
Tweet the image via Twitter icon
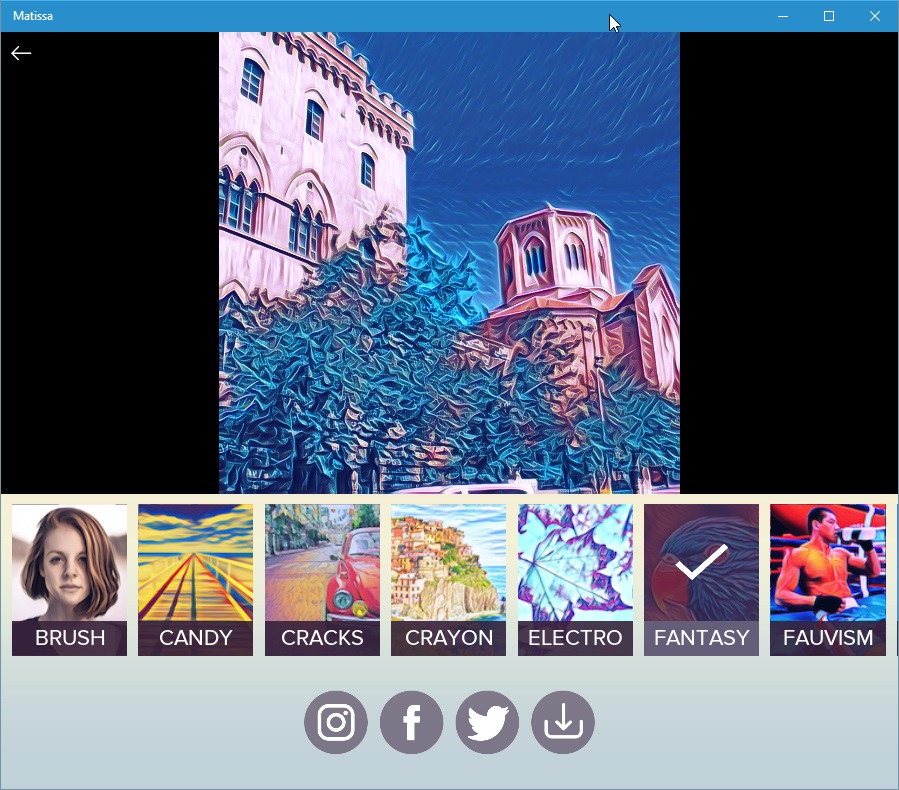point(487,722)
